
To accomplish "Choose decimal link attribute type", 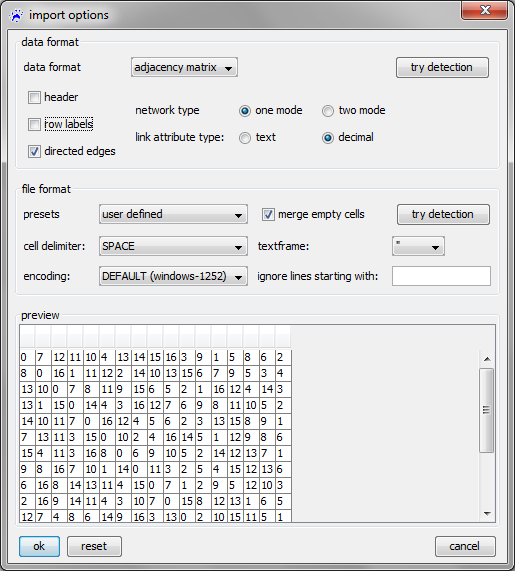I will click(328, 138).
